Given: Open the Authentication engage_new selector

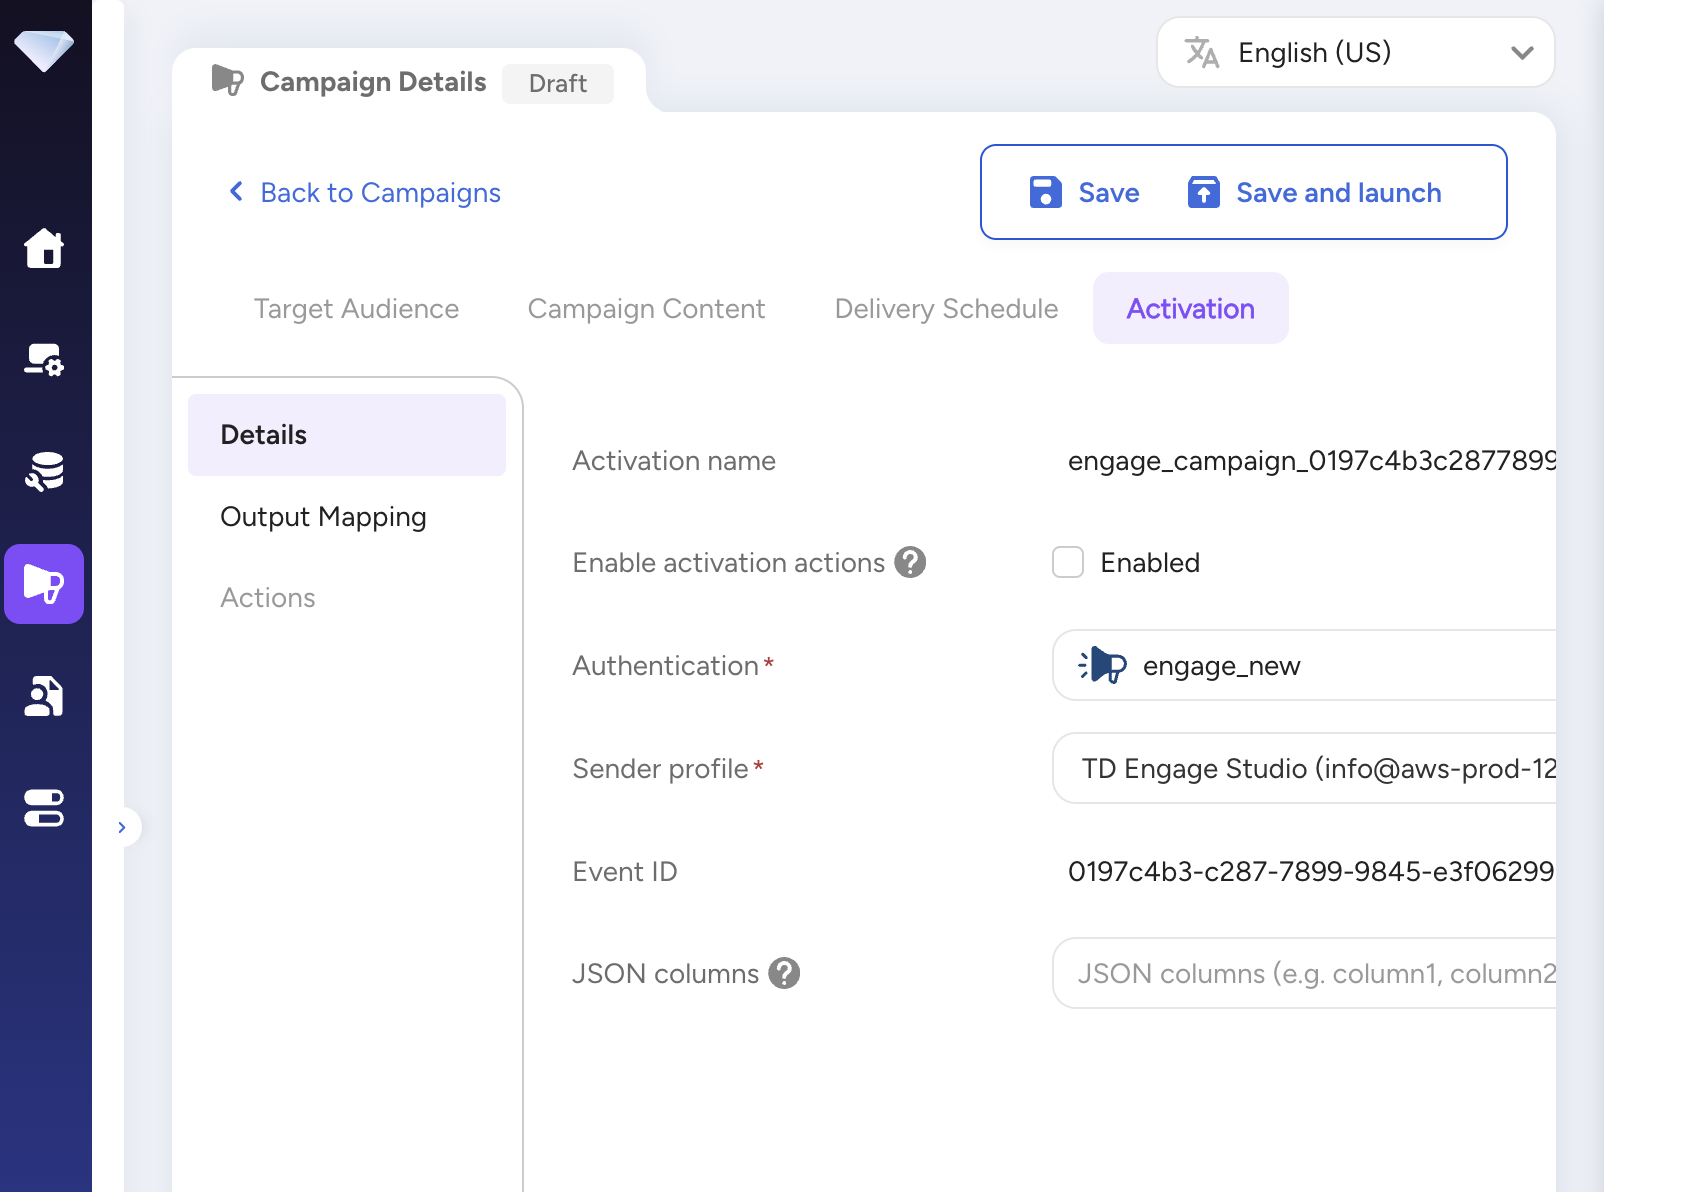Looking at the screenshot, I should (x=1300, y=665).
